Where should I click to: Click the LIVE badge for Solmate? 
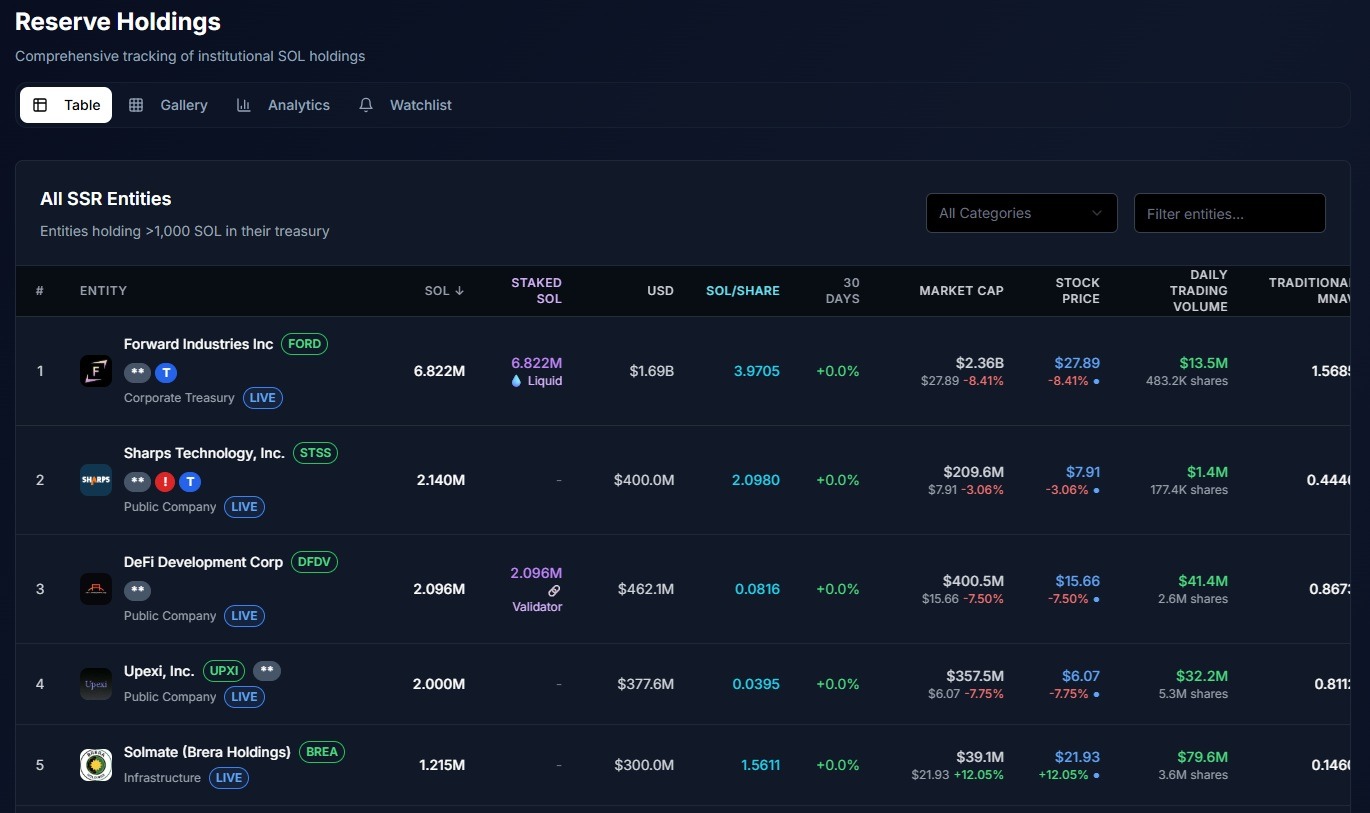click(x=229, y=778)
